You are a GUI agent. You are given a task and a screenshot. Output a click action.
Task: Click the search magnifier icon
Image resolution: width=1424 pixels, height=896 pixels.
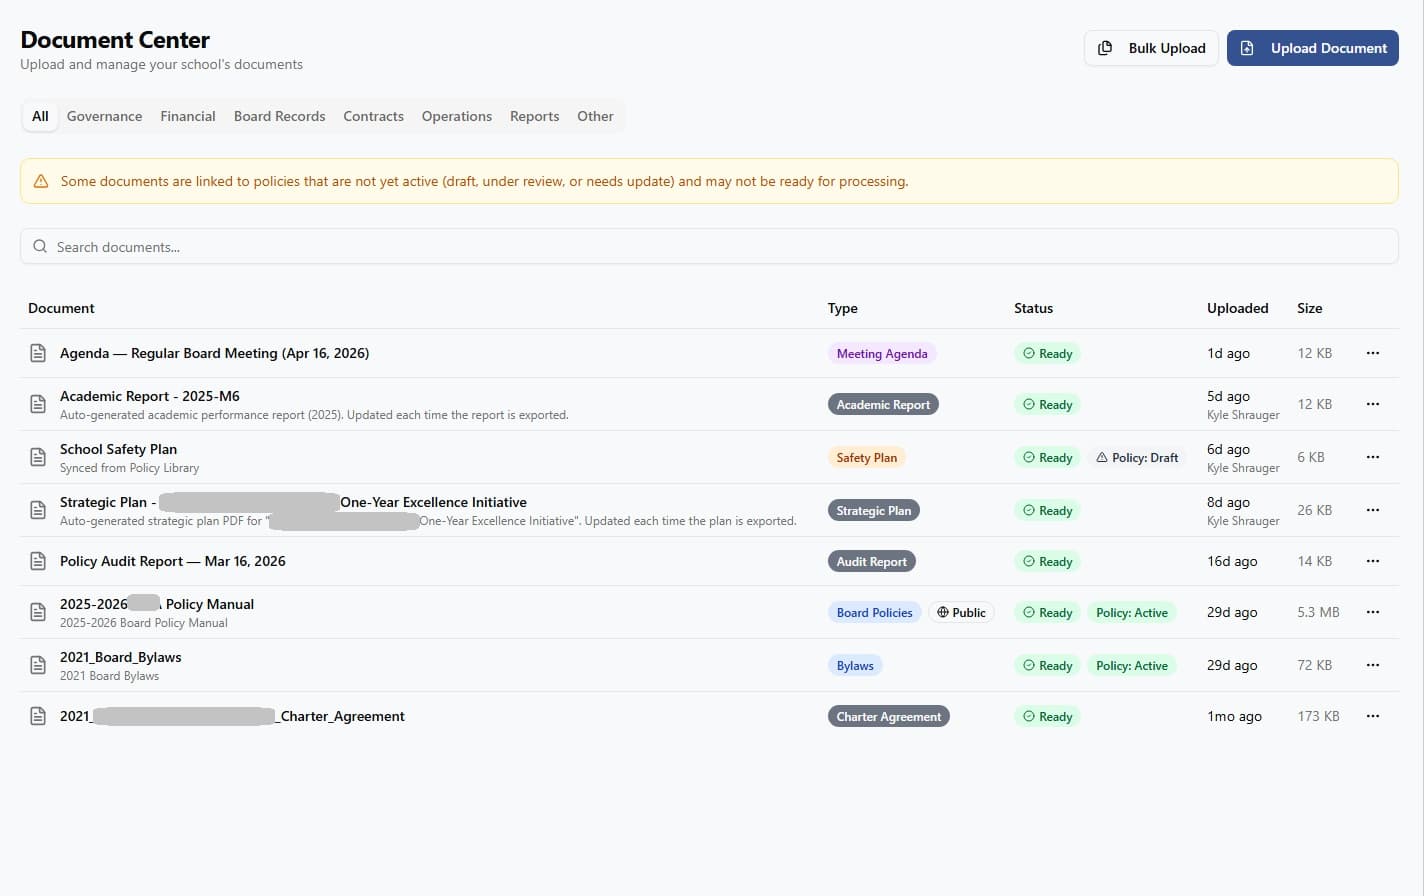click(x=40, y=246)
